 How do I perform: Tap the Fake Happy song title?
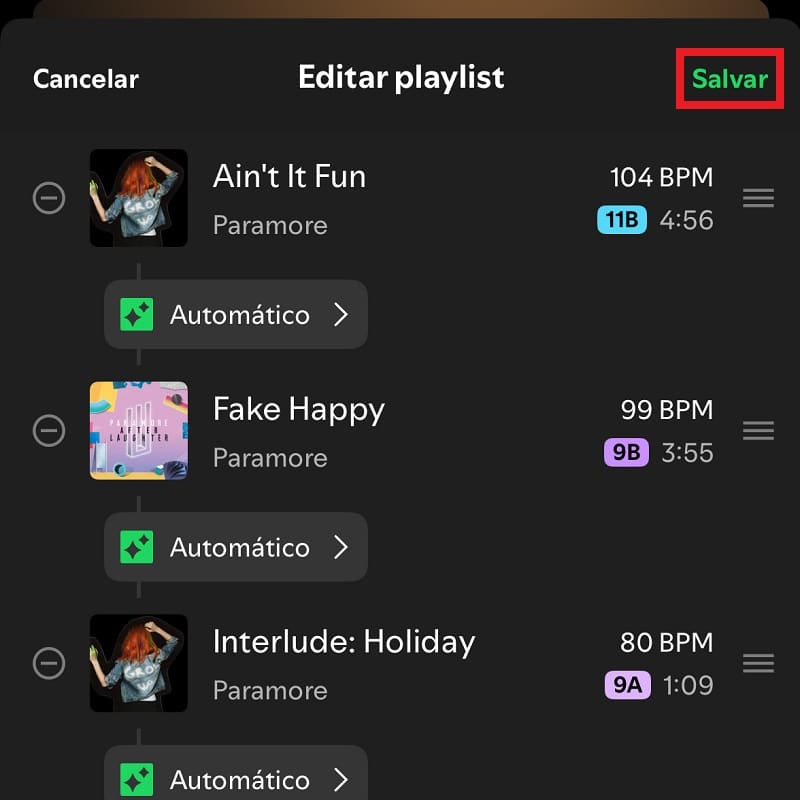click(x=299, y=409)
